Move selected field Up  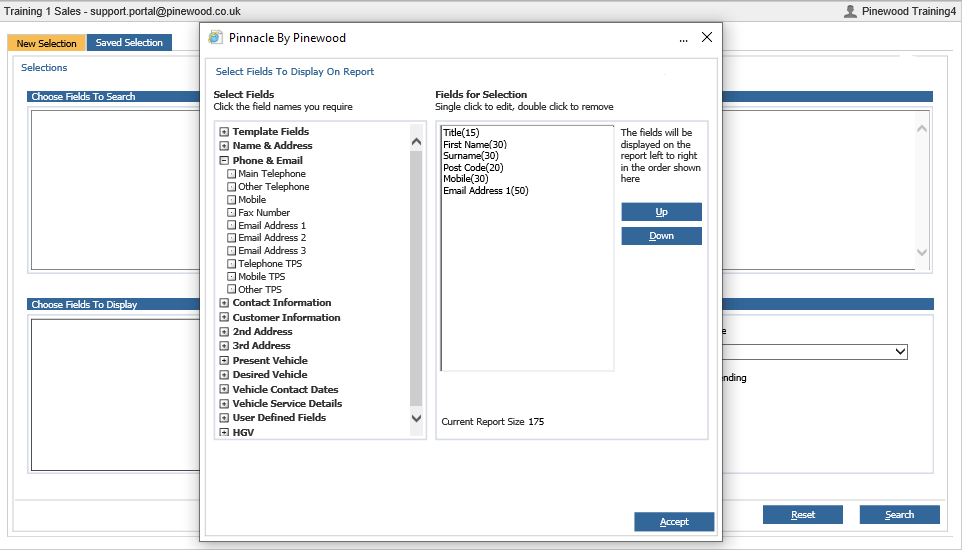pos(661,212)
